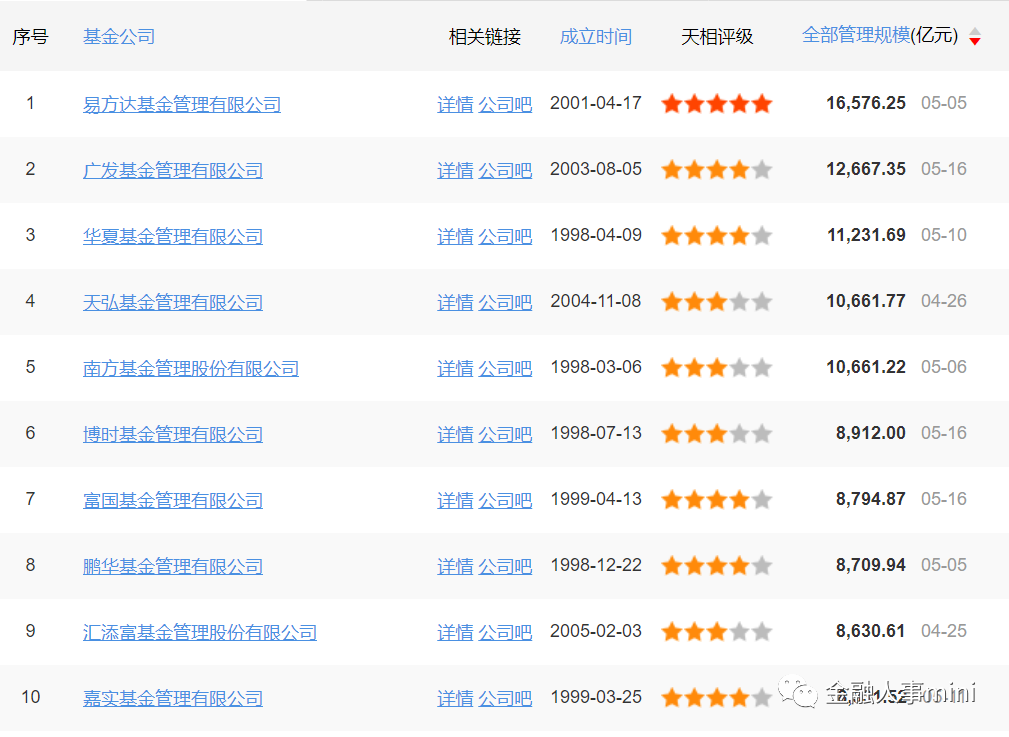Click the 基金公司 column header
Screen dimensions: 1009x737
119,37
